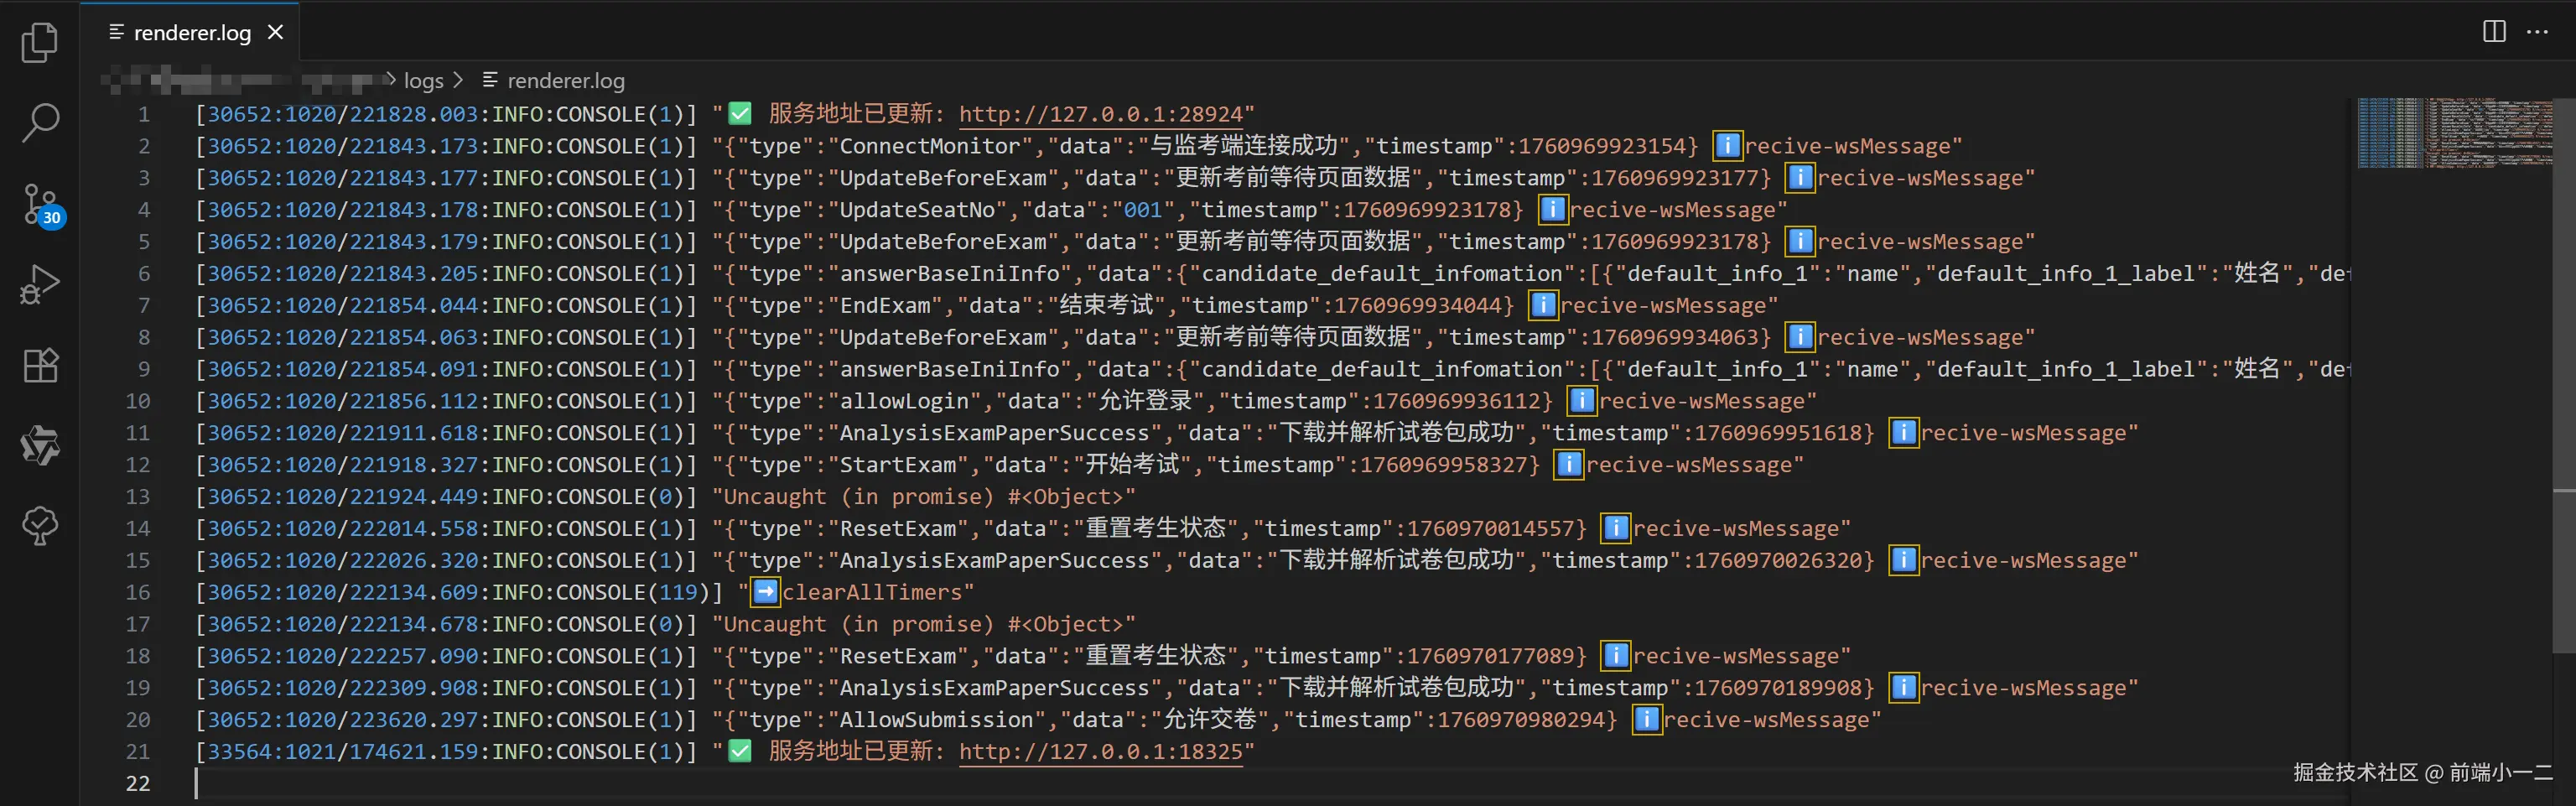Viewport: 2576px width, 806px height.
Task: Toggle the green checkmark badge on line 1
Action: point(739,113)
